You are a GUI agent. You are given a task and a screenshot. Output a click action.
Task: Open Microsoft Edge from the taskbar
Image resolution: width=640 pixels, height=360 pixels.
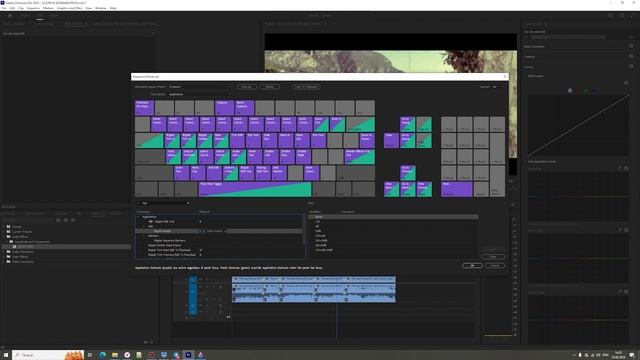(102, 355)
